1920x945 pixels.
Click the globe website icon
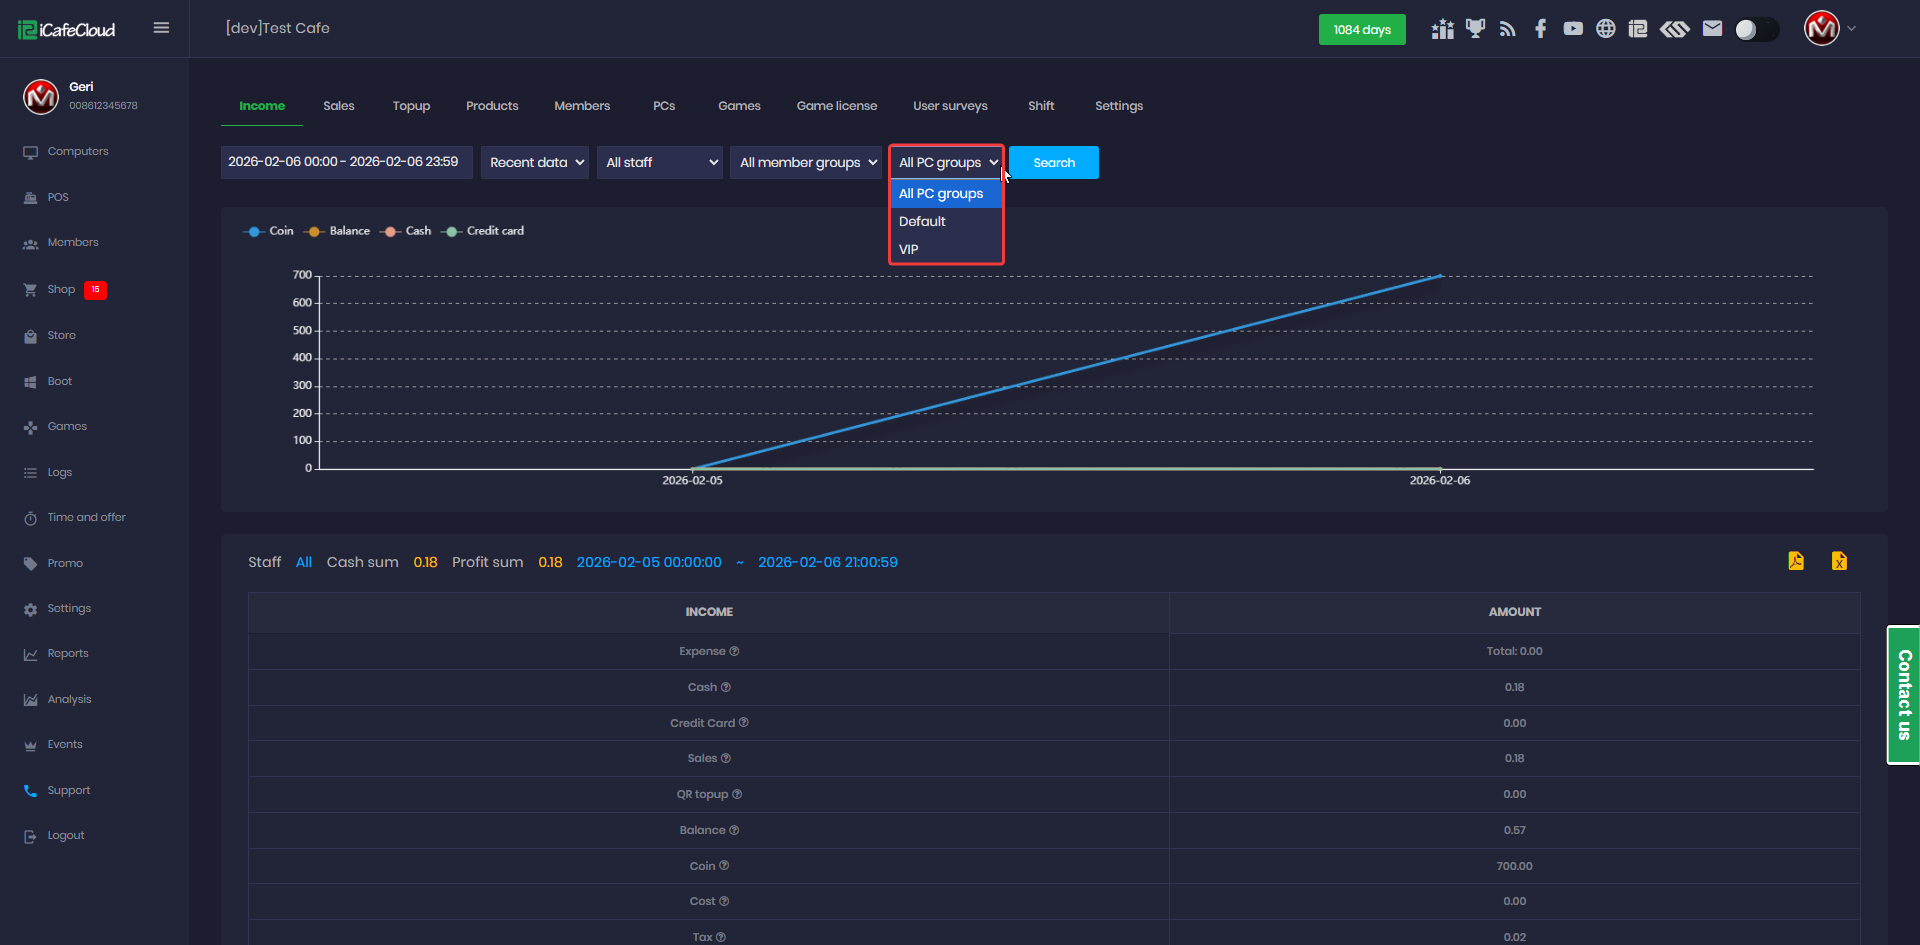pos(1605,29)
